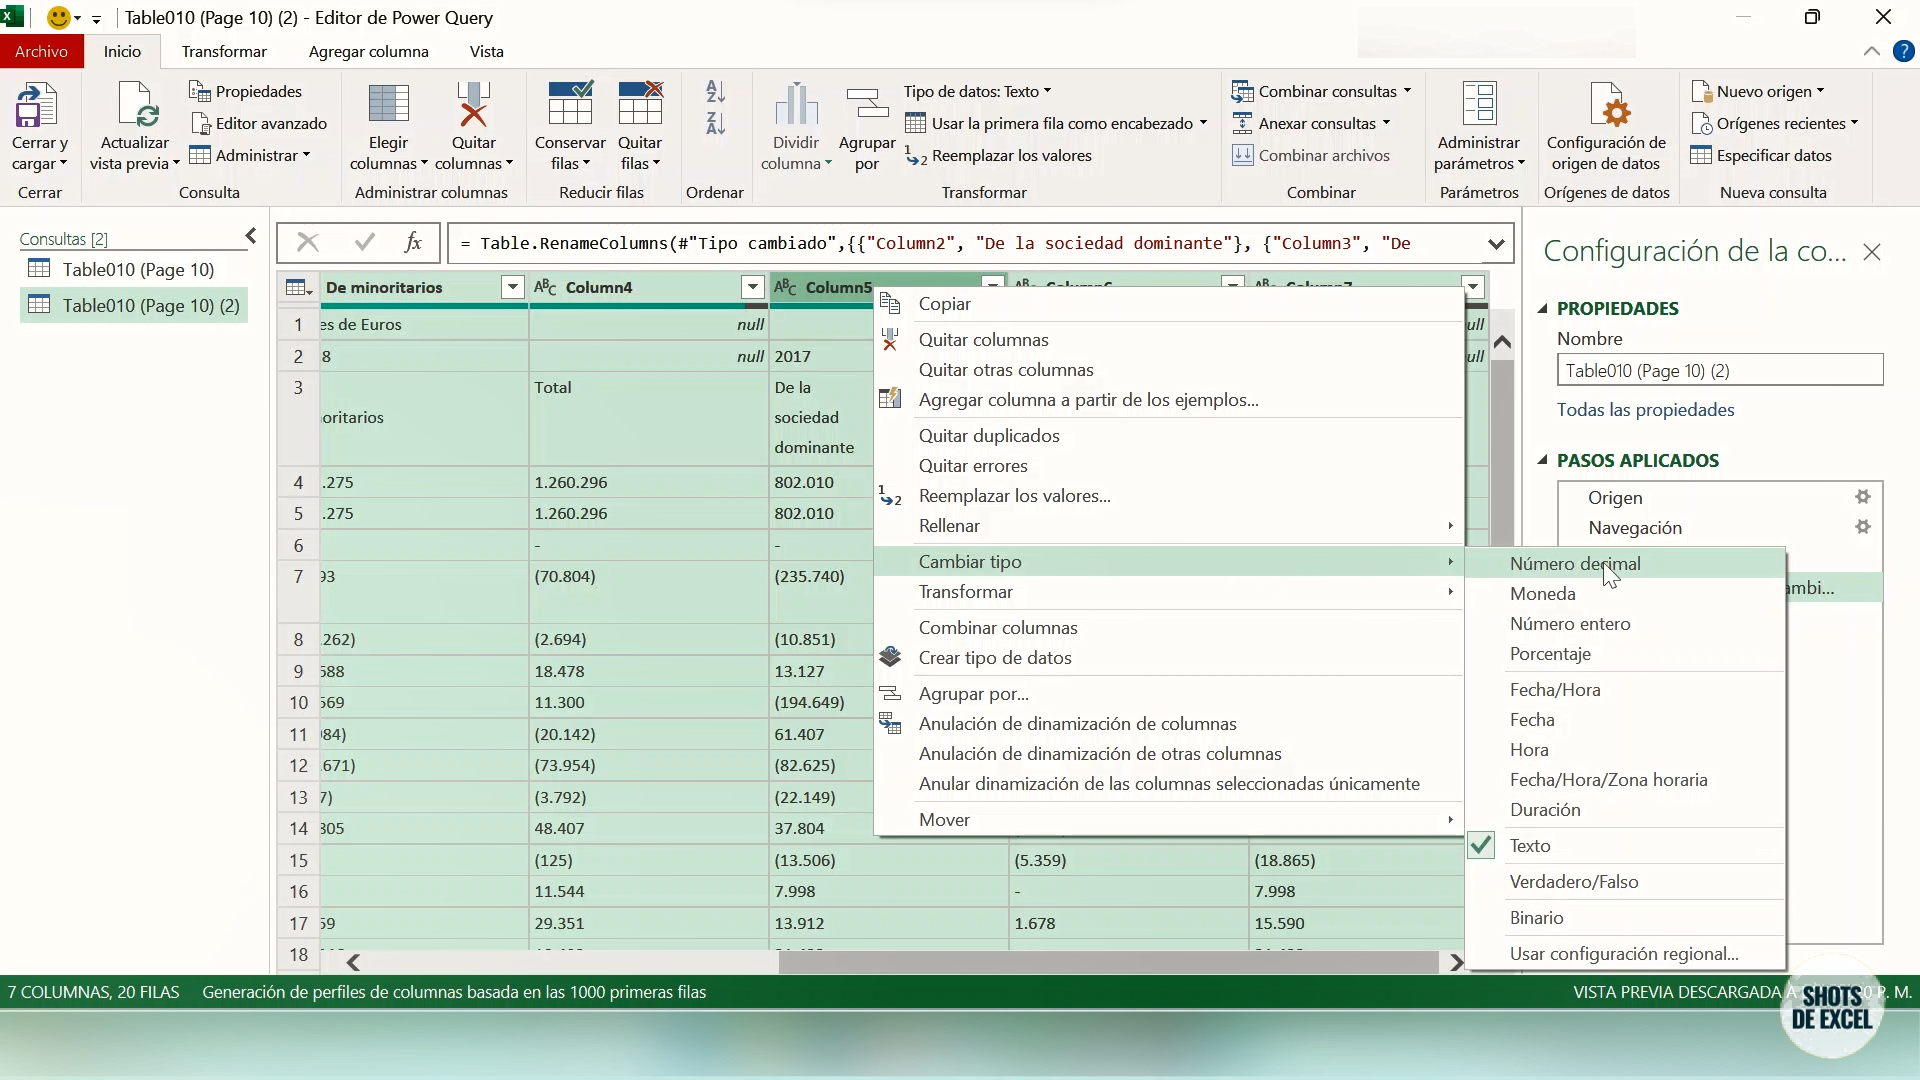Switch to the Agregar columna tab
1920x1080 pixels.
coord(368,52)
